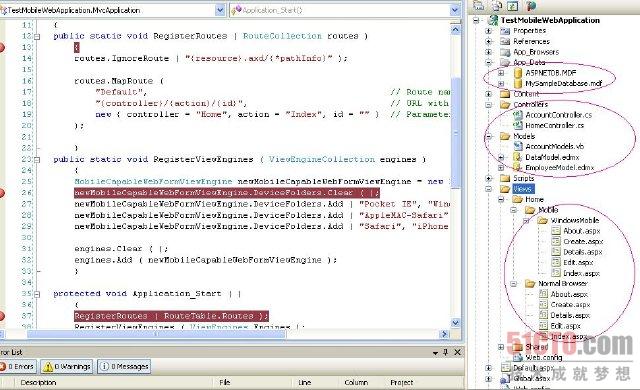The height and width of the screenshot is (390, 640).
Task: Toggle the 0 Messages filter
Action: click(124, 366)
